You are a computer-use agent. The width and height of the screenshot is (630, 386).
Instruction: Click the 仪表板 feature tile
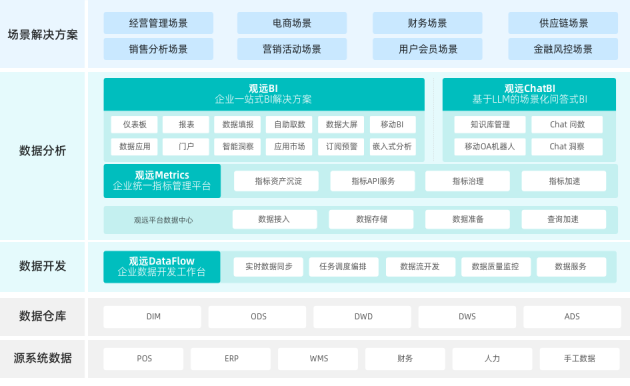[x=134, y=125]
